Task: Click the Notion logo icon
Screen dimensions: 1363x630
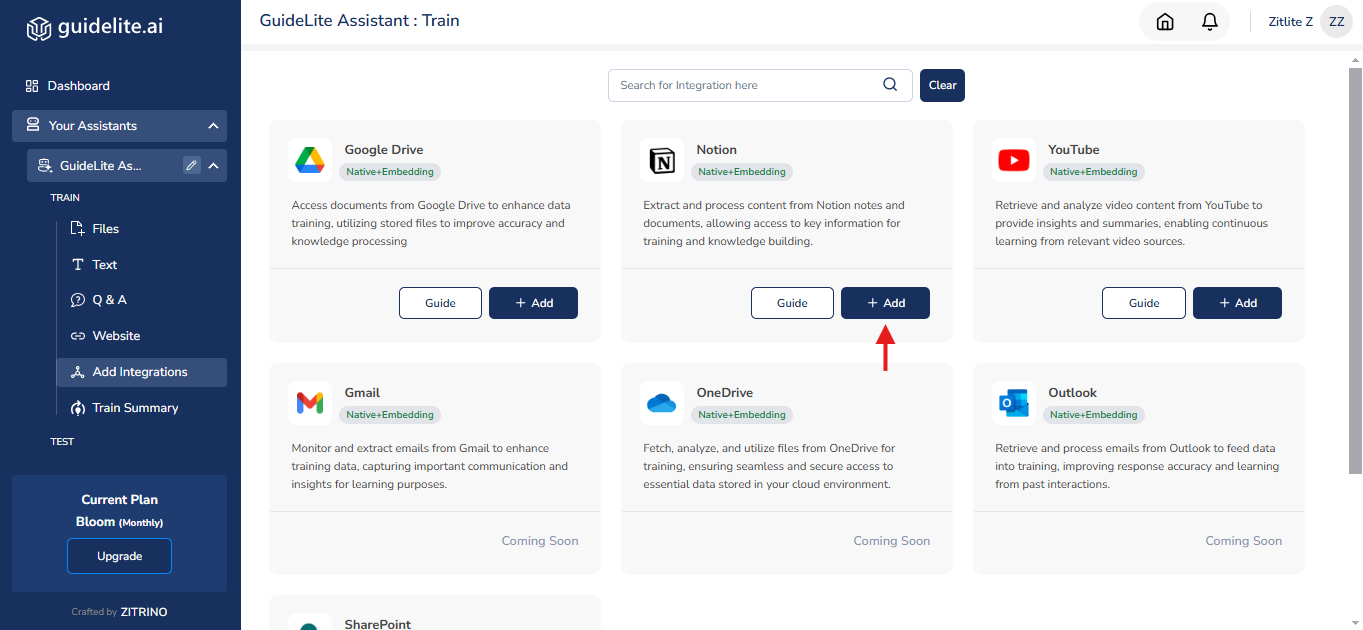Action: click(x=662, y=160)
